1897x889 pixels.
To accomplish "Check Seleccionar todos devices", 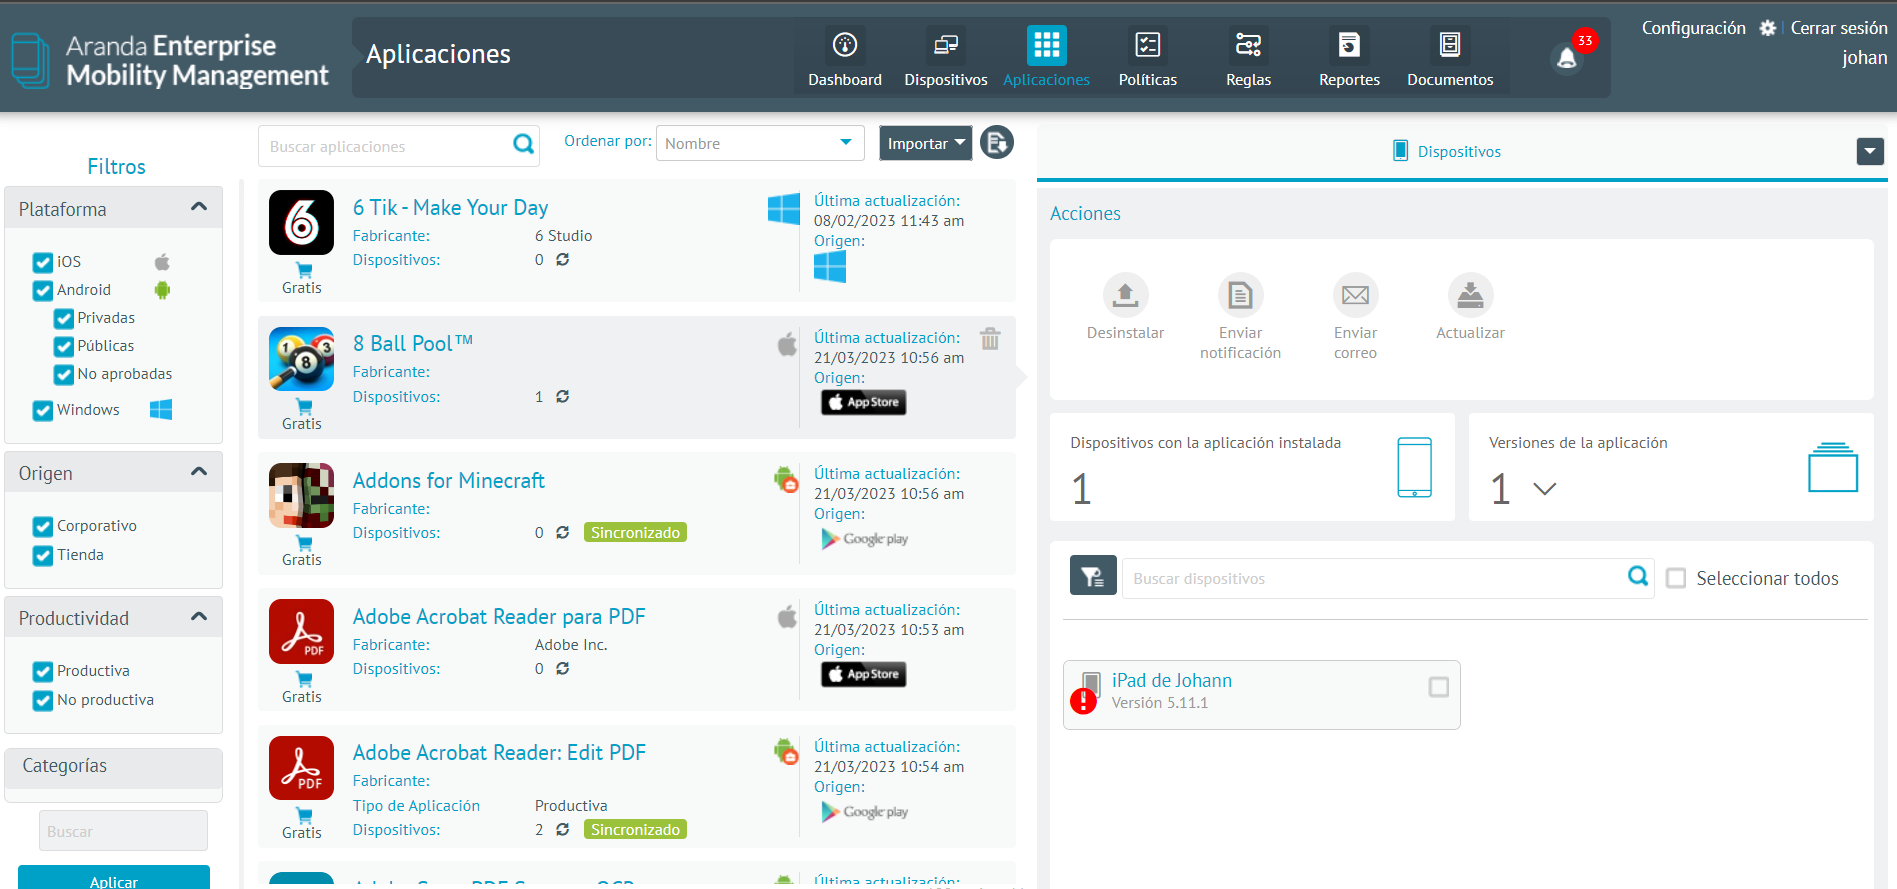I will pyautogui.click(x=1676, y=578).
